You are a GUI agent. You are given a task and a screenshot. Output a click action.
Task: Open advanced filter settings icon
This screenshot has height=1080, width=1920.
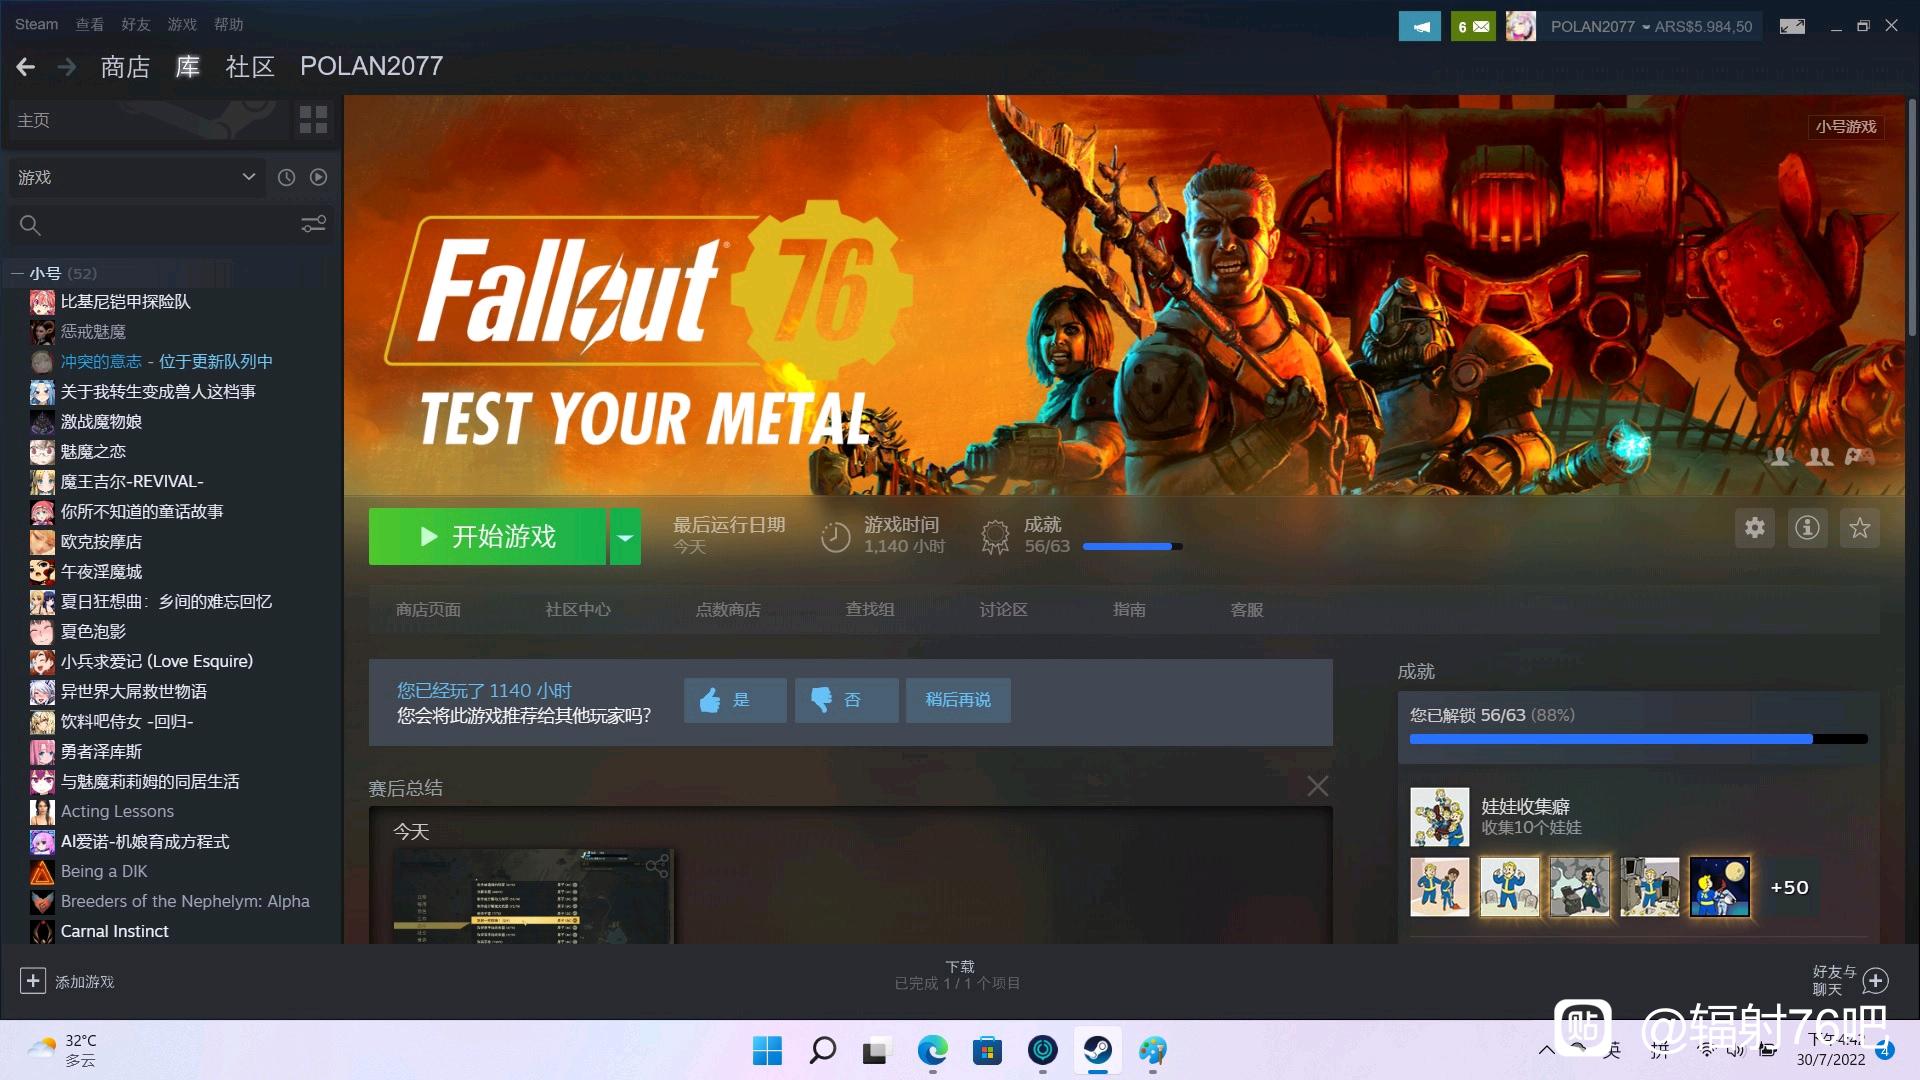click(x=313, y=225)
